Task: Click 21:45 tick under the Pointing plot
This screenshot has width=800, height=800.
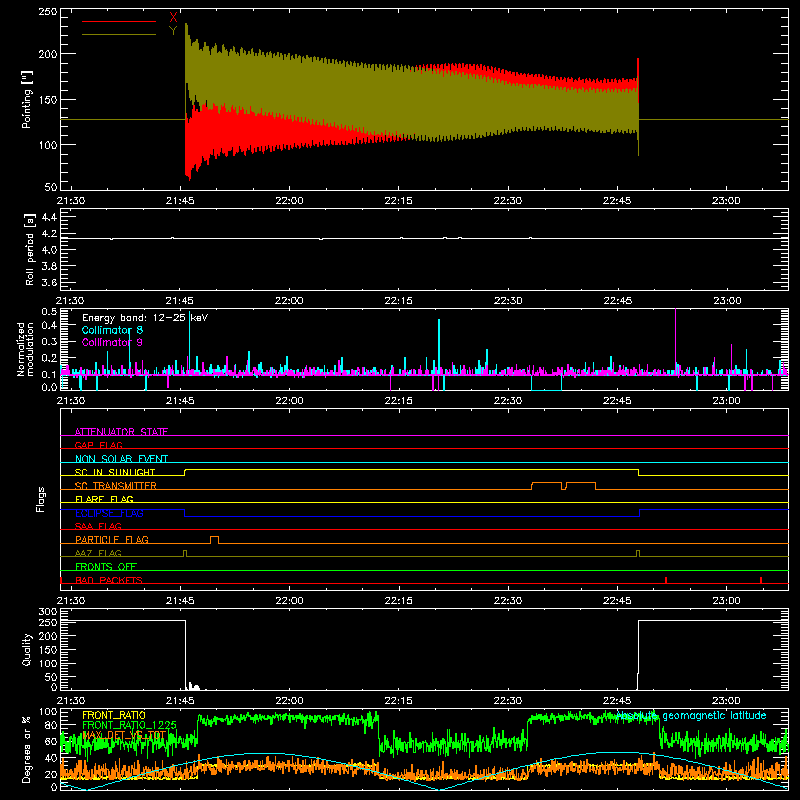Action: [x=180, y=201]
